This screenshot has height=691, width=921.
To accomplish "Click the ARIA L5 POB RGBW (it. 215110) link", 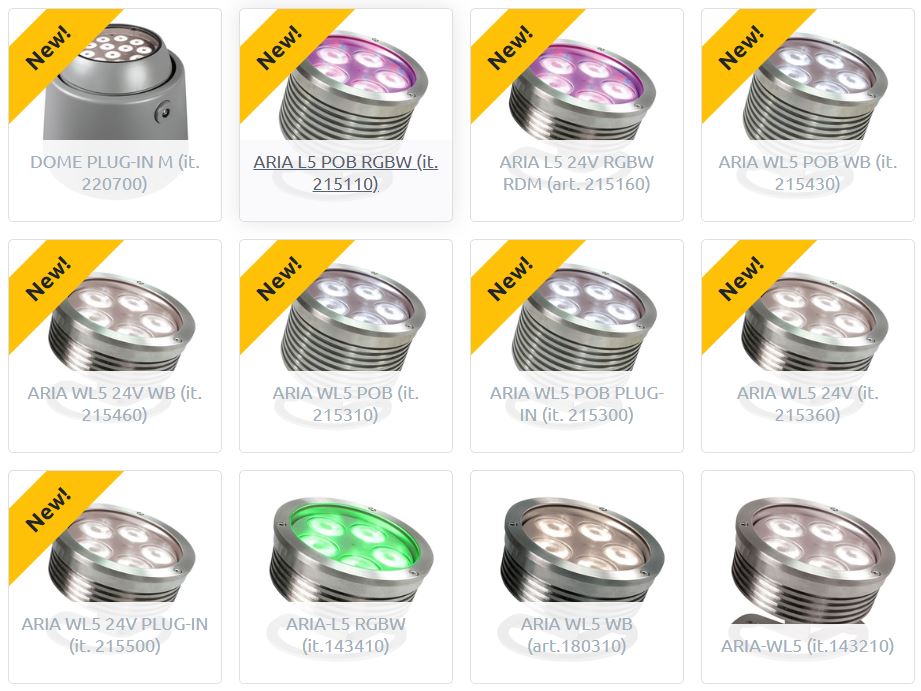I will [x=345, y=173].
